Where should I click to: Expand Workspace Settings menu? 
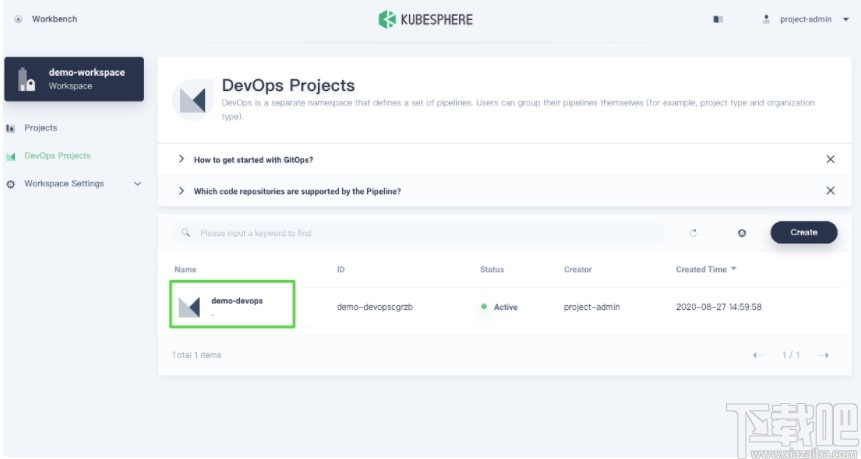click(137, 184)
